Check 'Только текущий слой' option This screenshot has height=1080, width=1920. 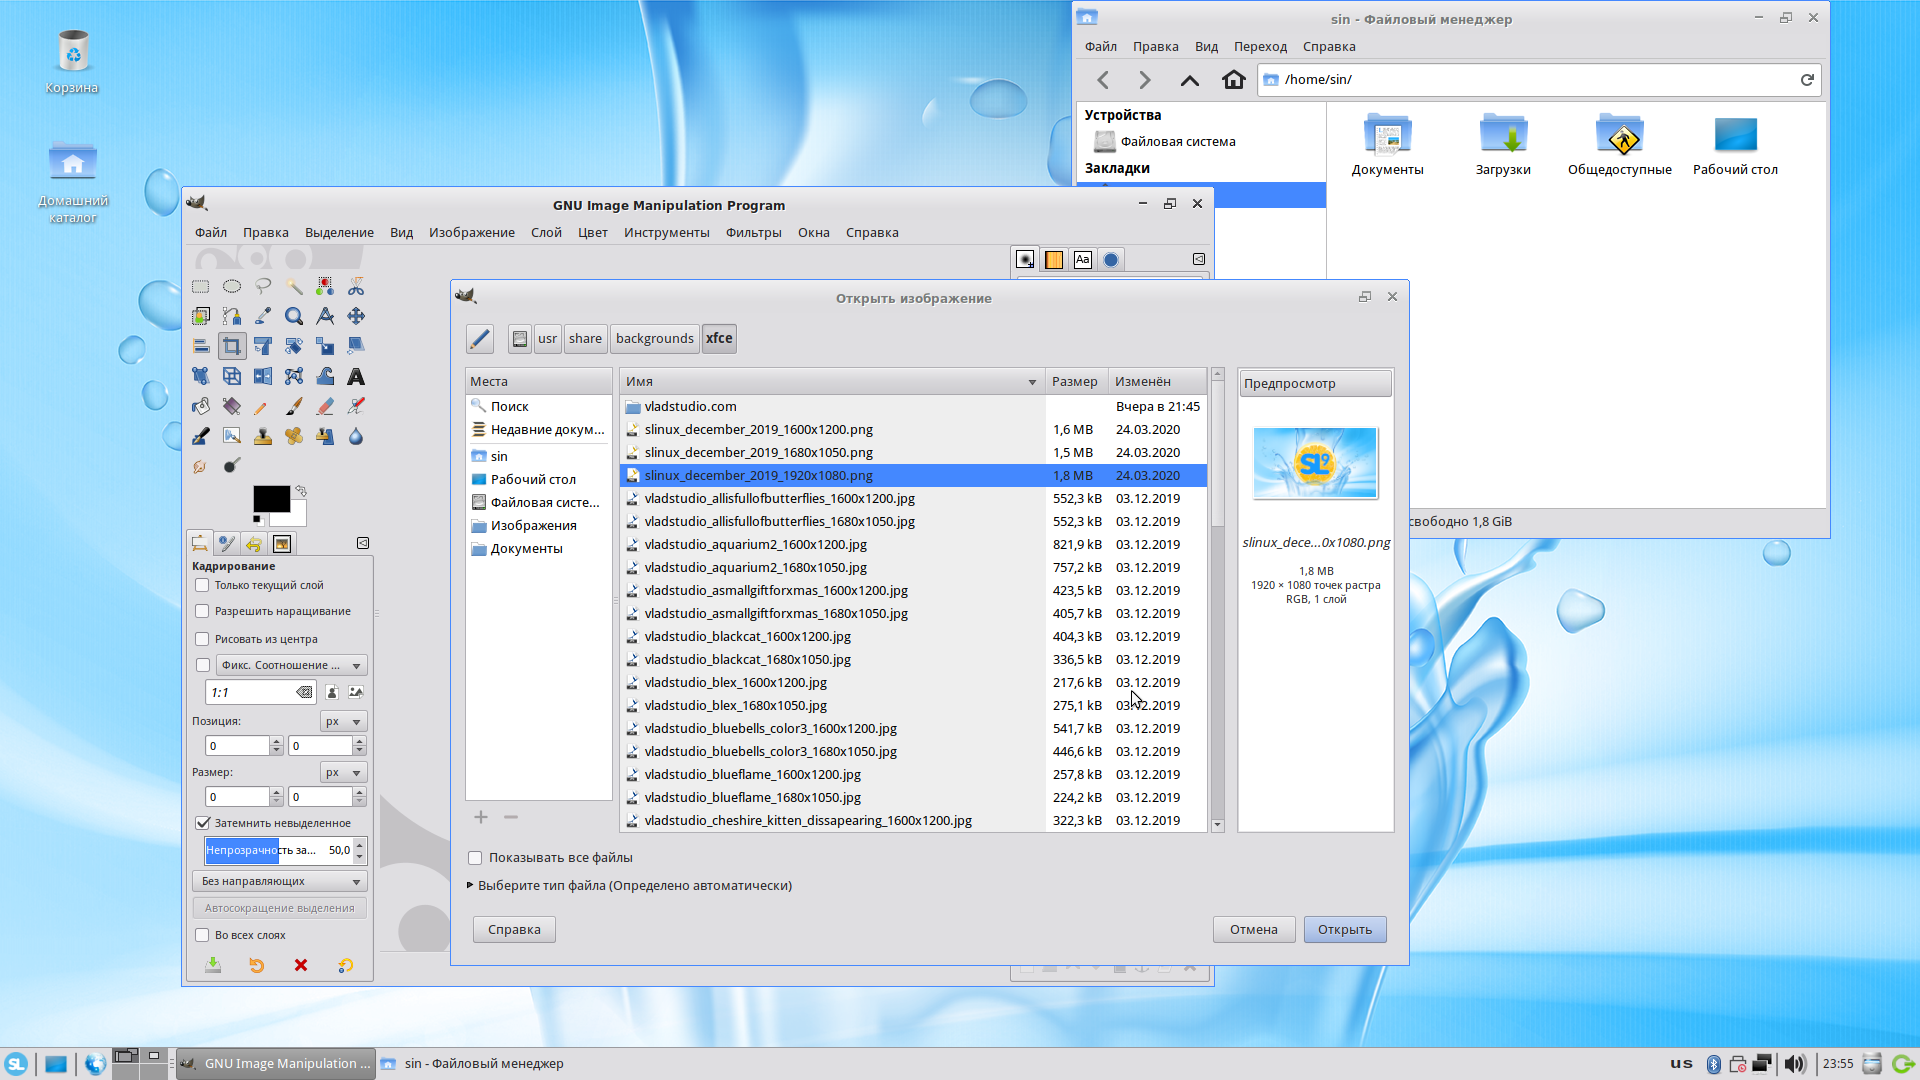tap(203, 586)
